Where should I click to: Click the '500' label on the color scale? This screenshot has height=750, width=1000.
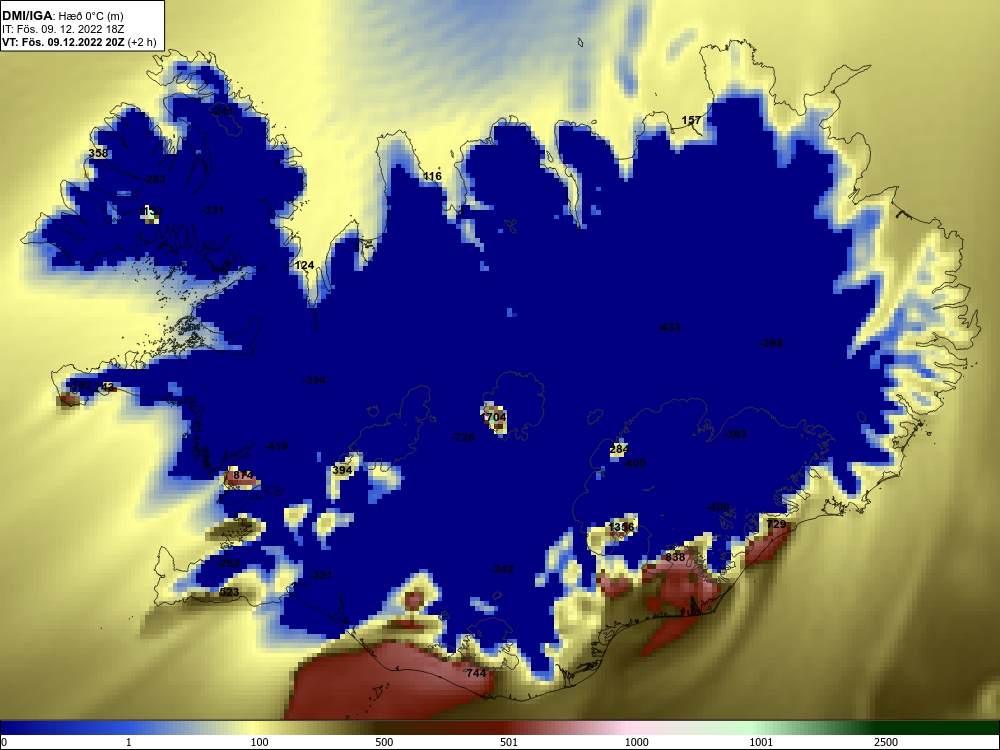384,742
